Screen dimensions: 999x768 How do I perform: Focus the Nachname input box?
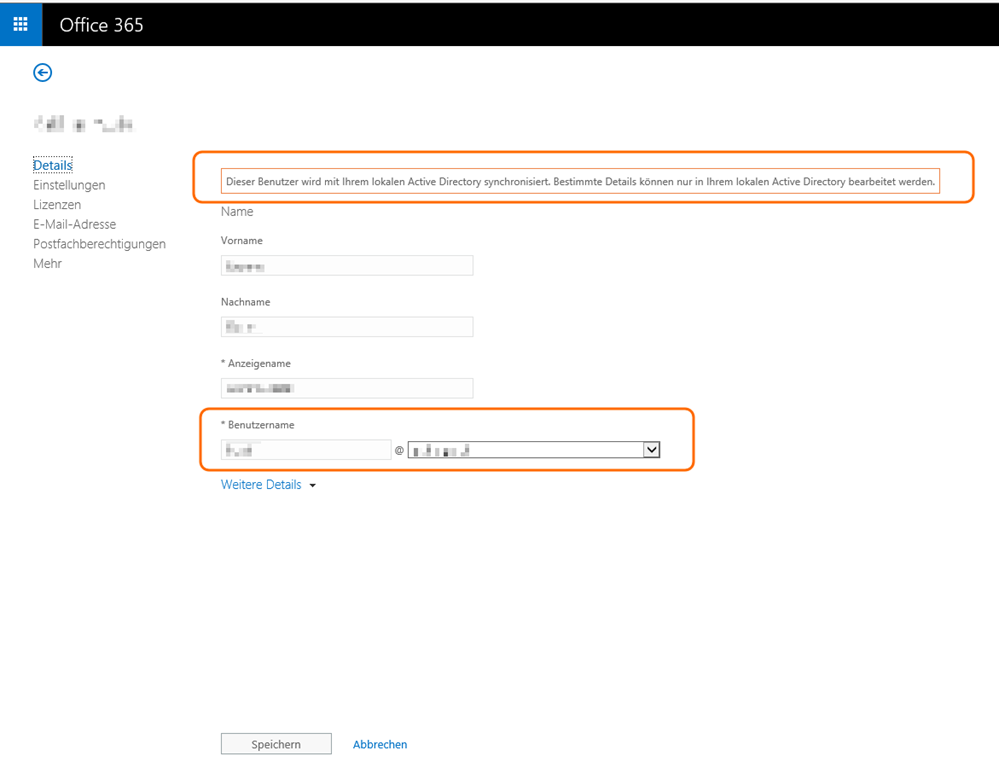pyautogui.click(x=346, y=327)
